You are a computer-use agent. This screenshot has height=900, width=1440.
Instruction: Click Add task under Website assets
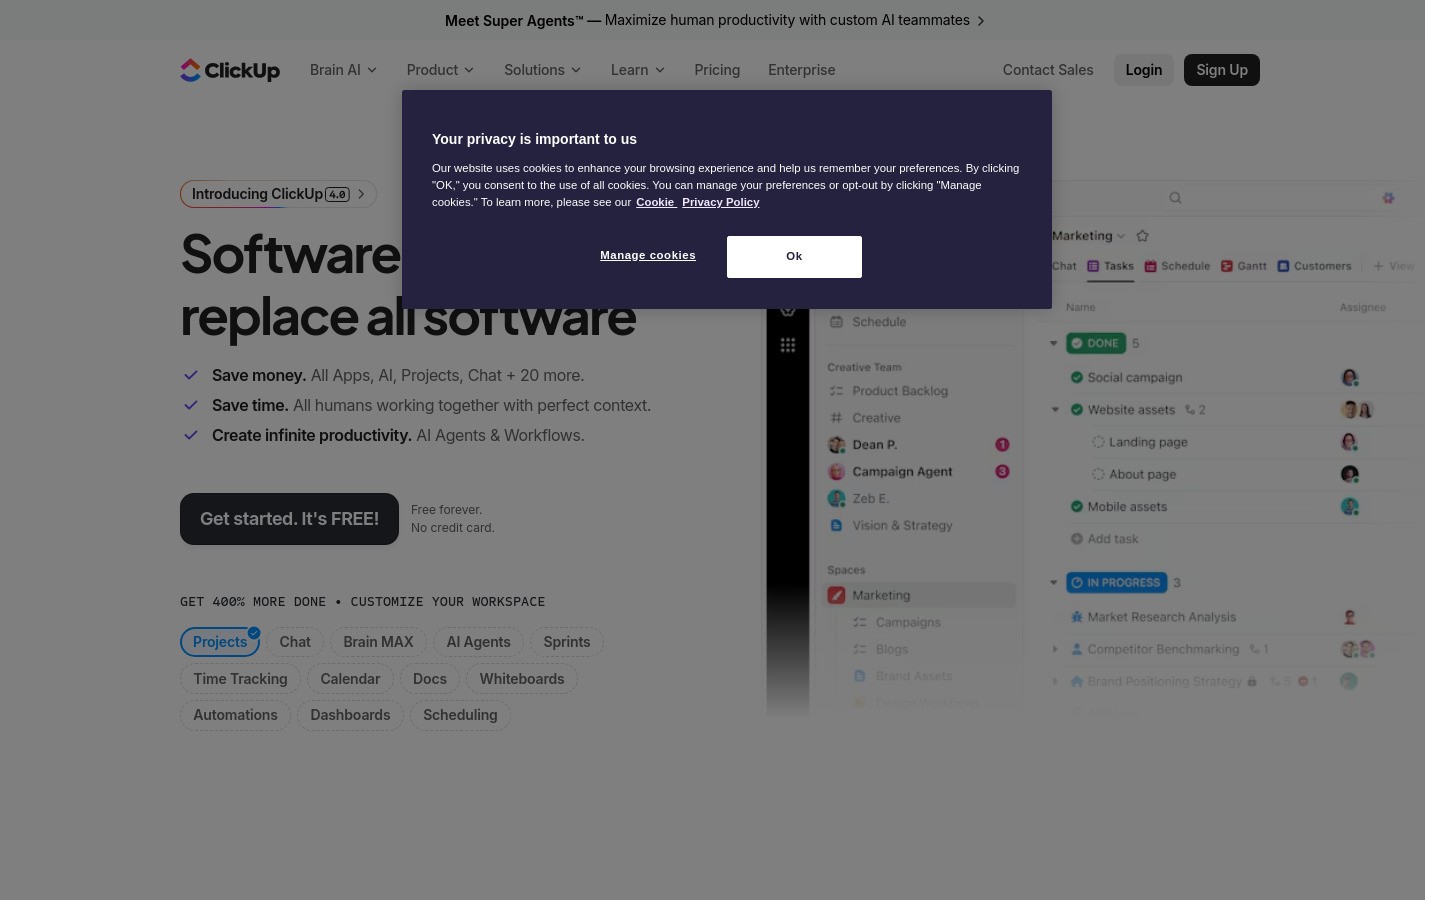1105,538
